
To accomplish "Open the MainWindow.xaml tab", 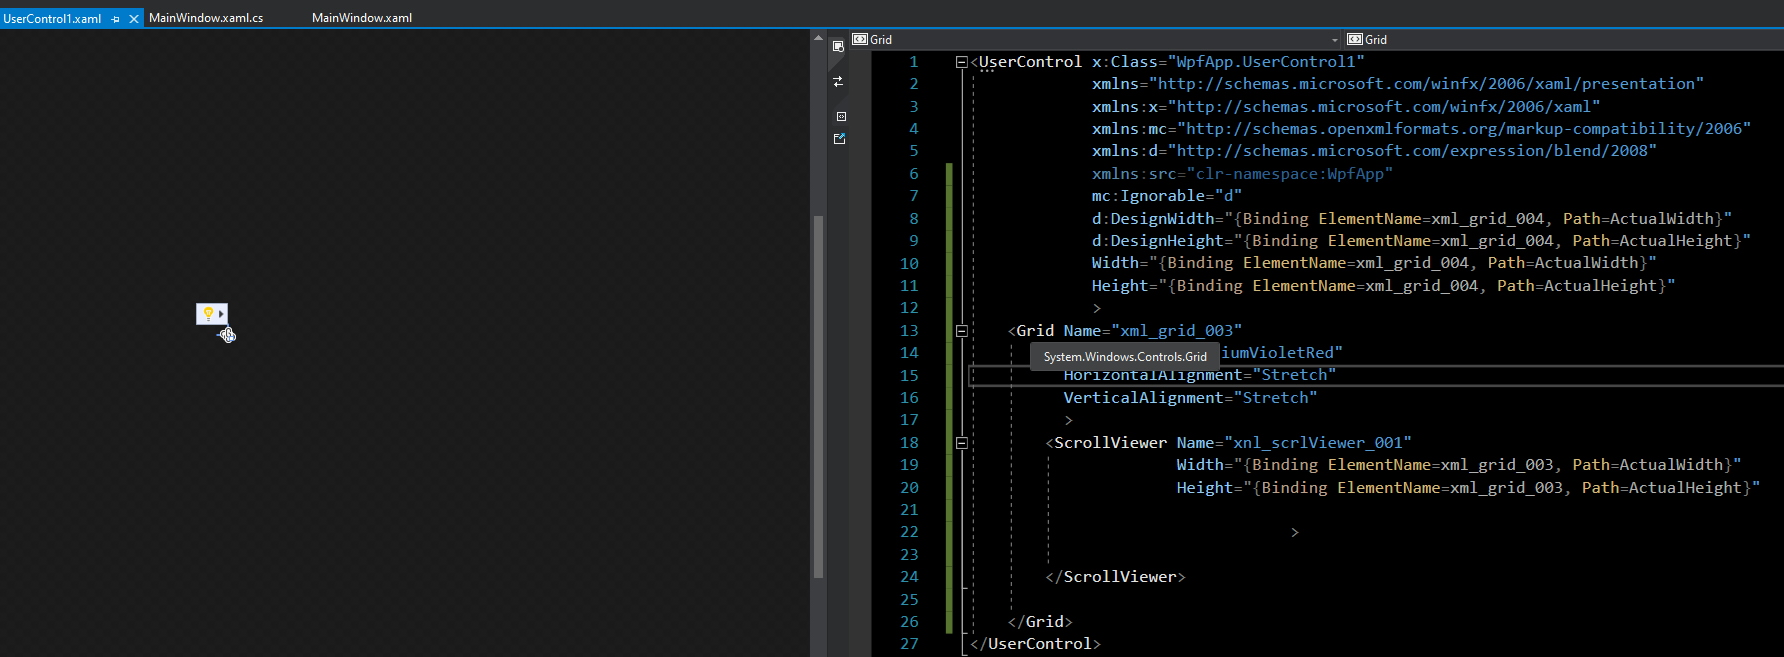I will (x=362, y=18).
